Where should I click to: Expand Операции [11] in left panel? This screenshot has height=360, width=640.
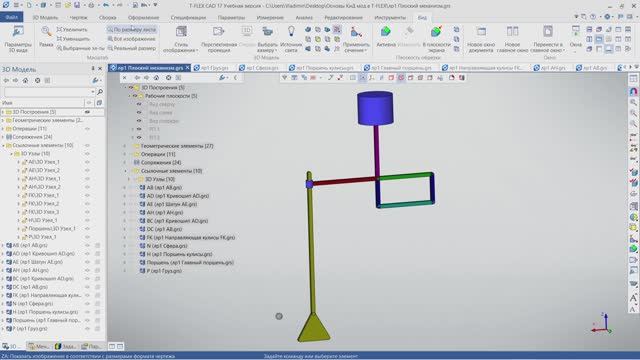click(x=3, y=129)
